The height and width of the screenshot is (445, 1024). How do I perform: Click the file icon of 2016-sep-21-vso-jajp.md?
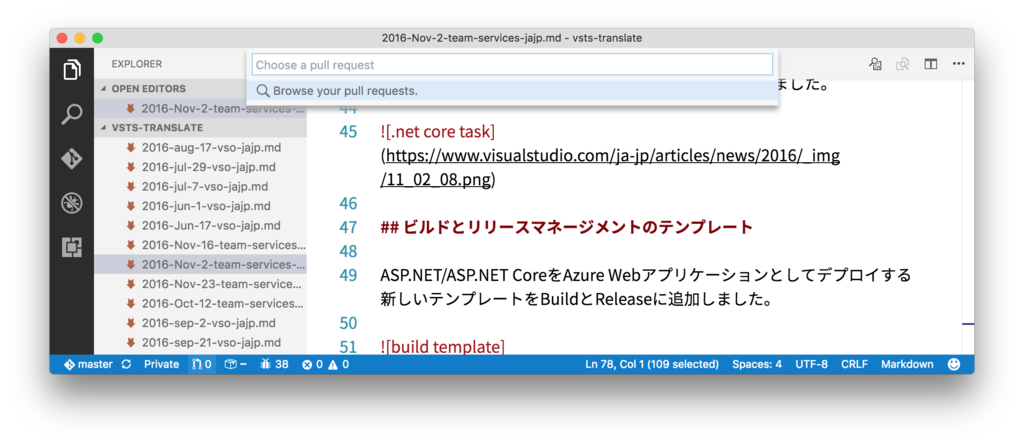131,342
